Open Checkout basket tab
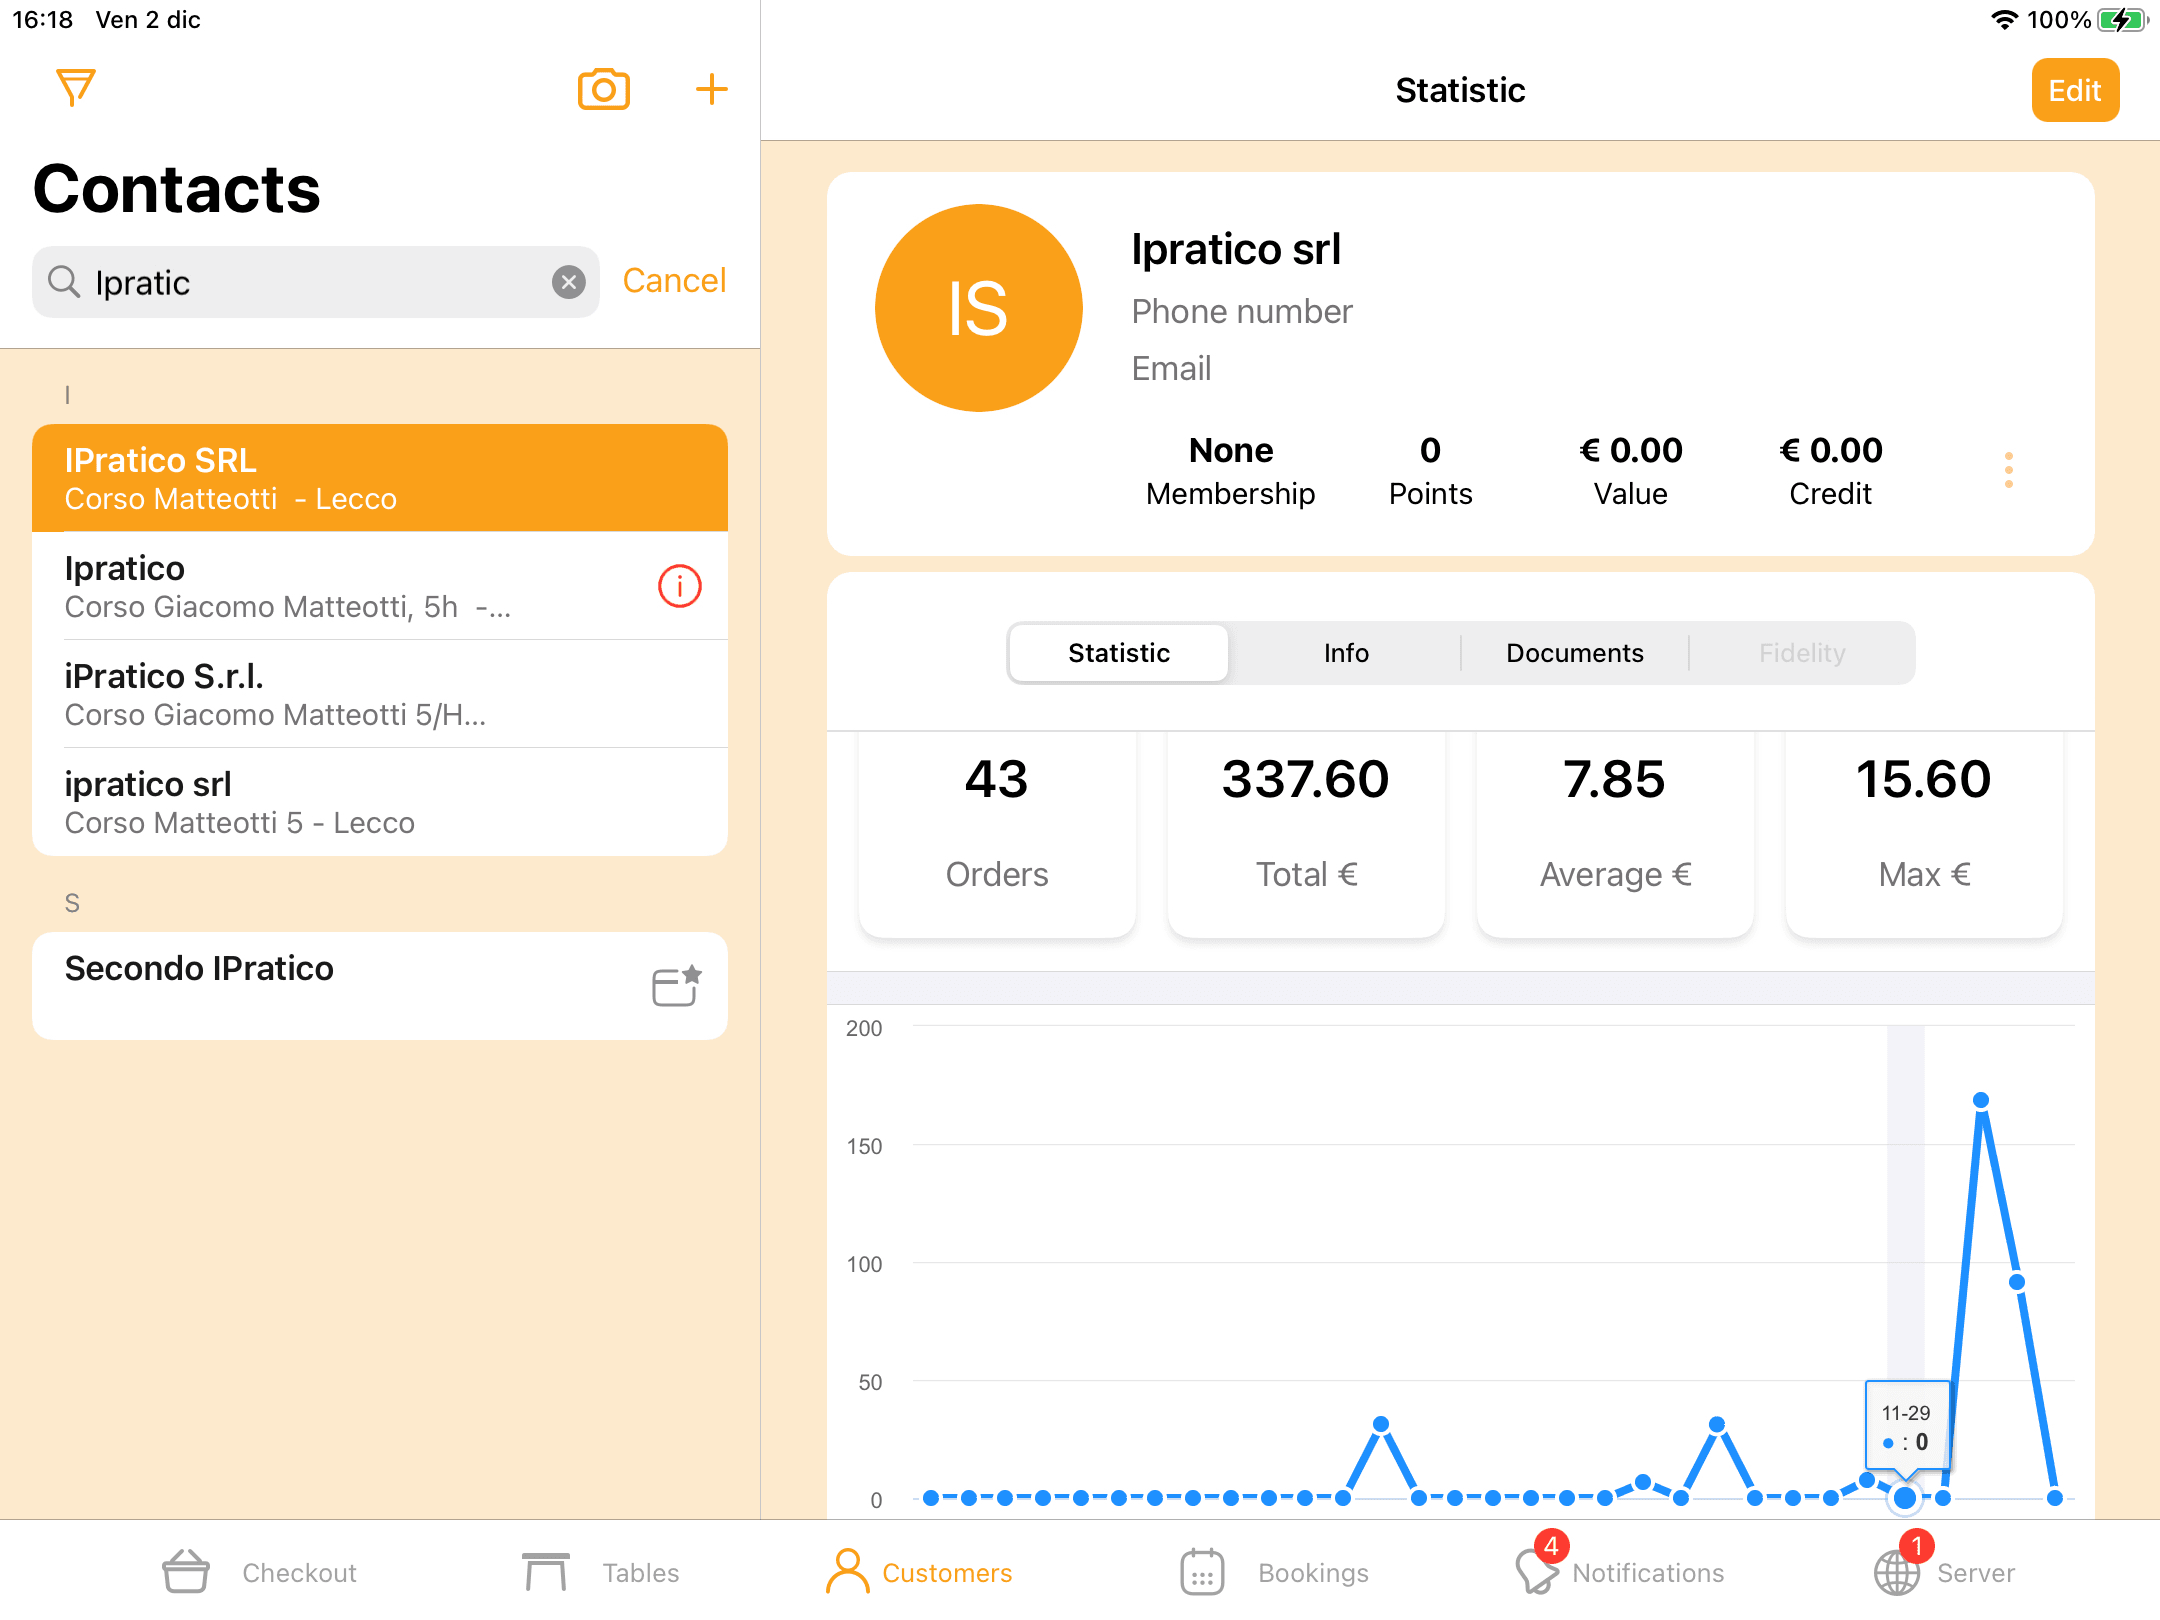This screenshot has height=1620, width=2160. [187, 1572]
